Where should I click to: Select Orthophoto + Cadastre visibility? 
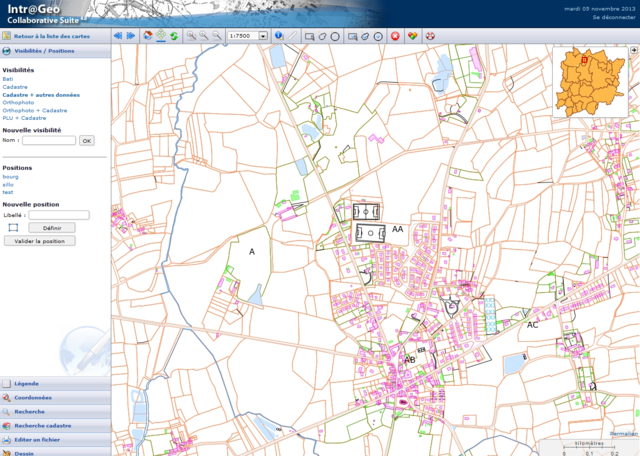[x=35, y=110]
